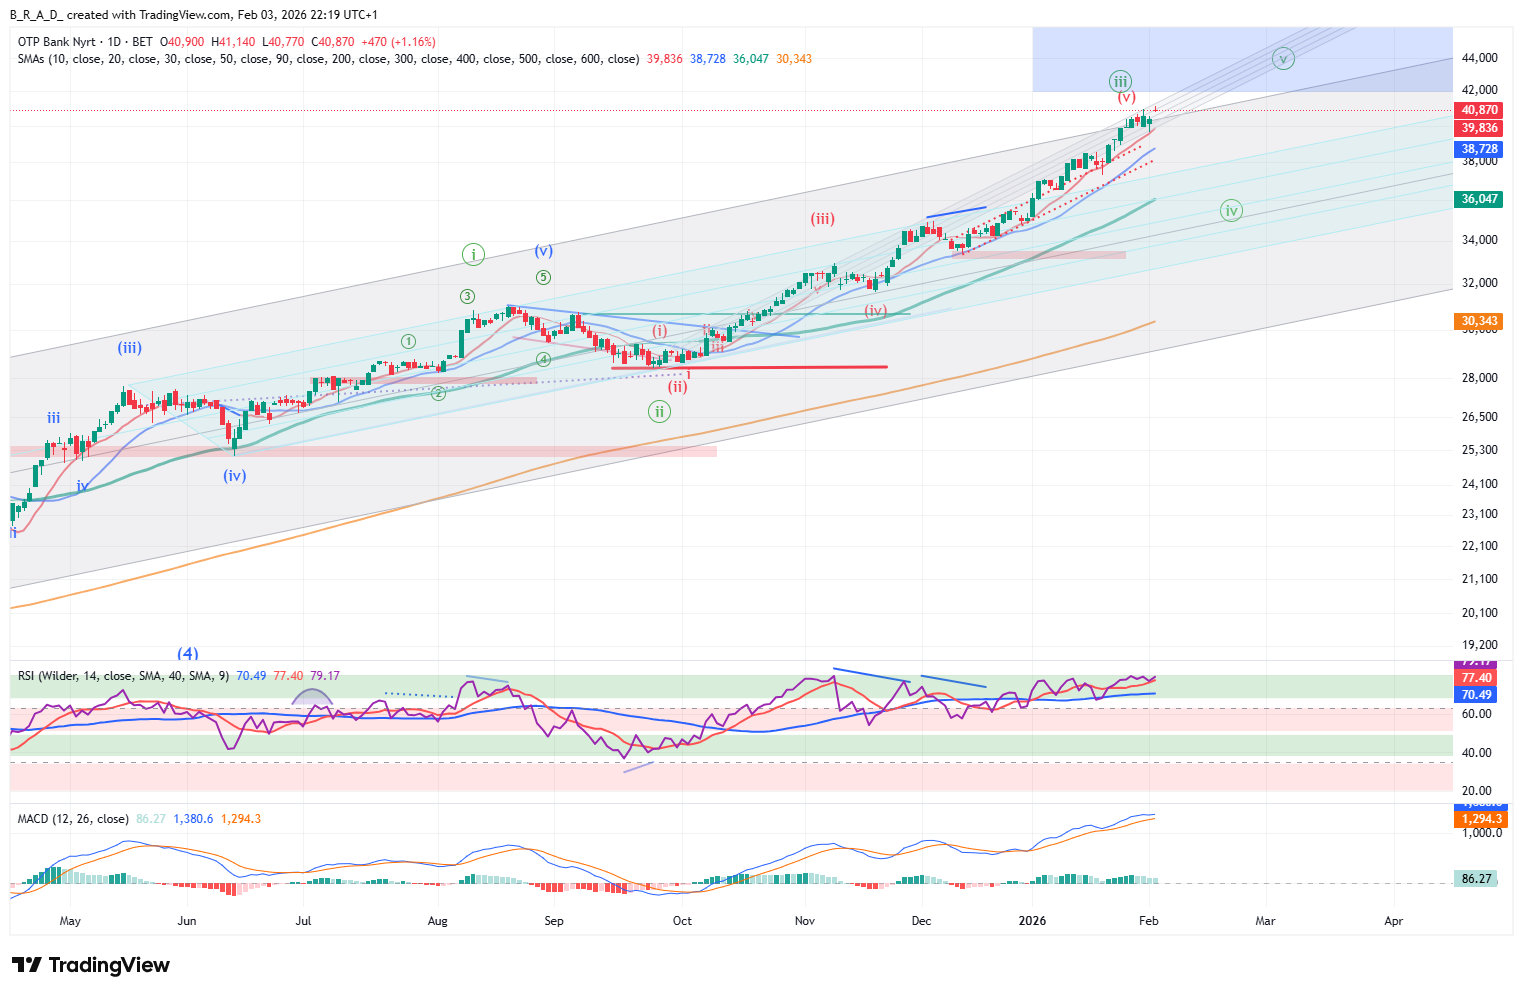Click the MACD 86.27 value tag
1523x995 pixels.
[1476, 879]
